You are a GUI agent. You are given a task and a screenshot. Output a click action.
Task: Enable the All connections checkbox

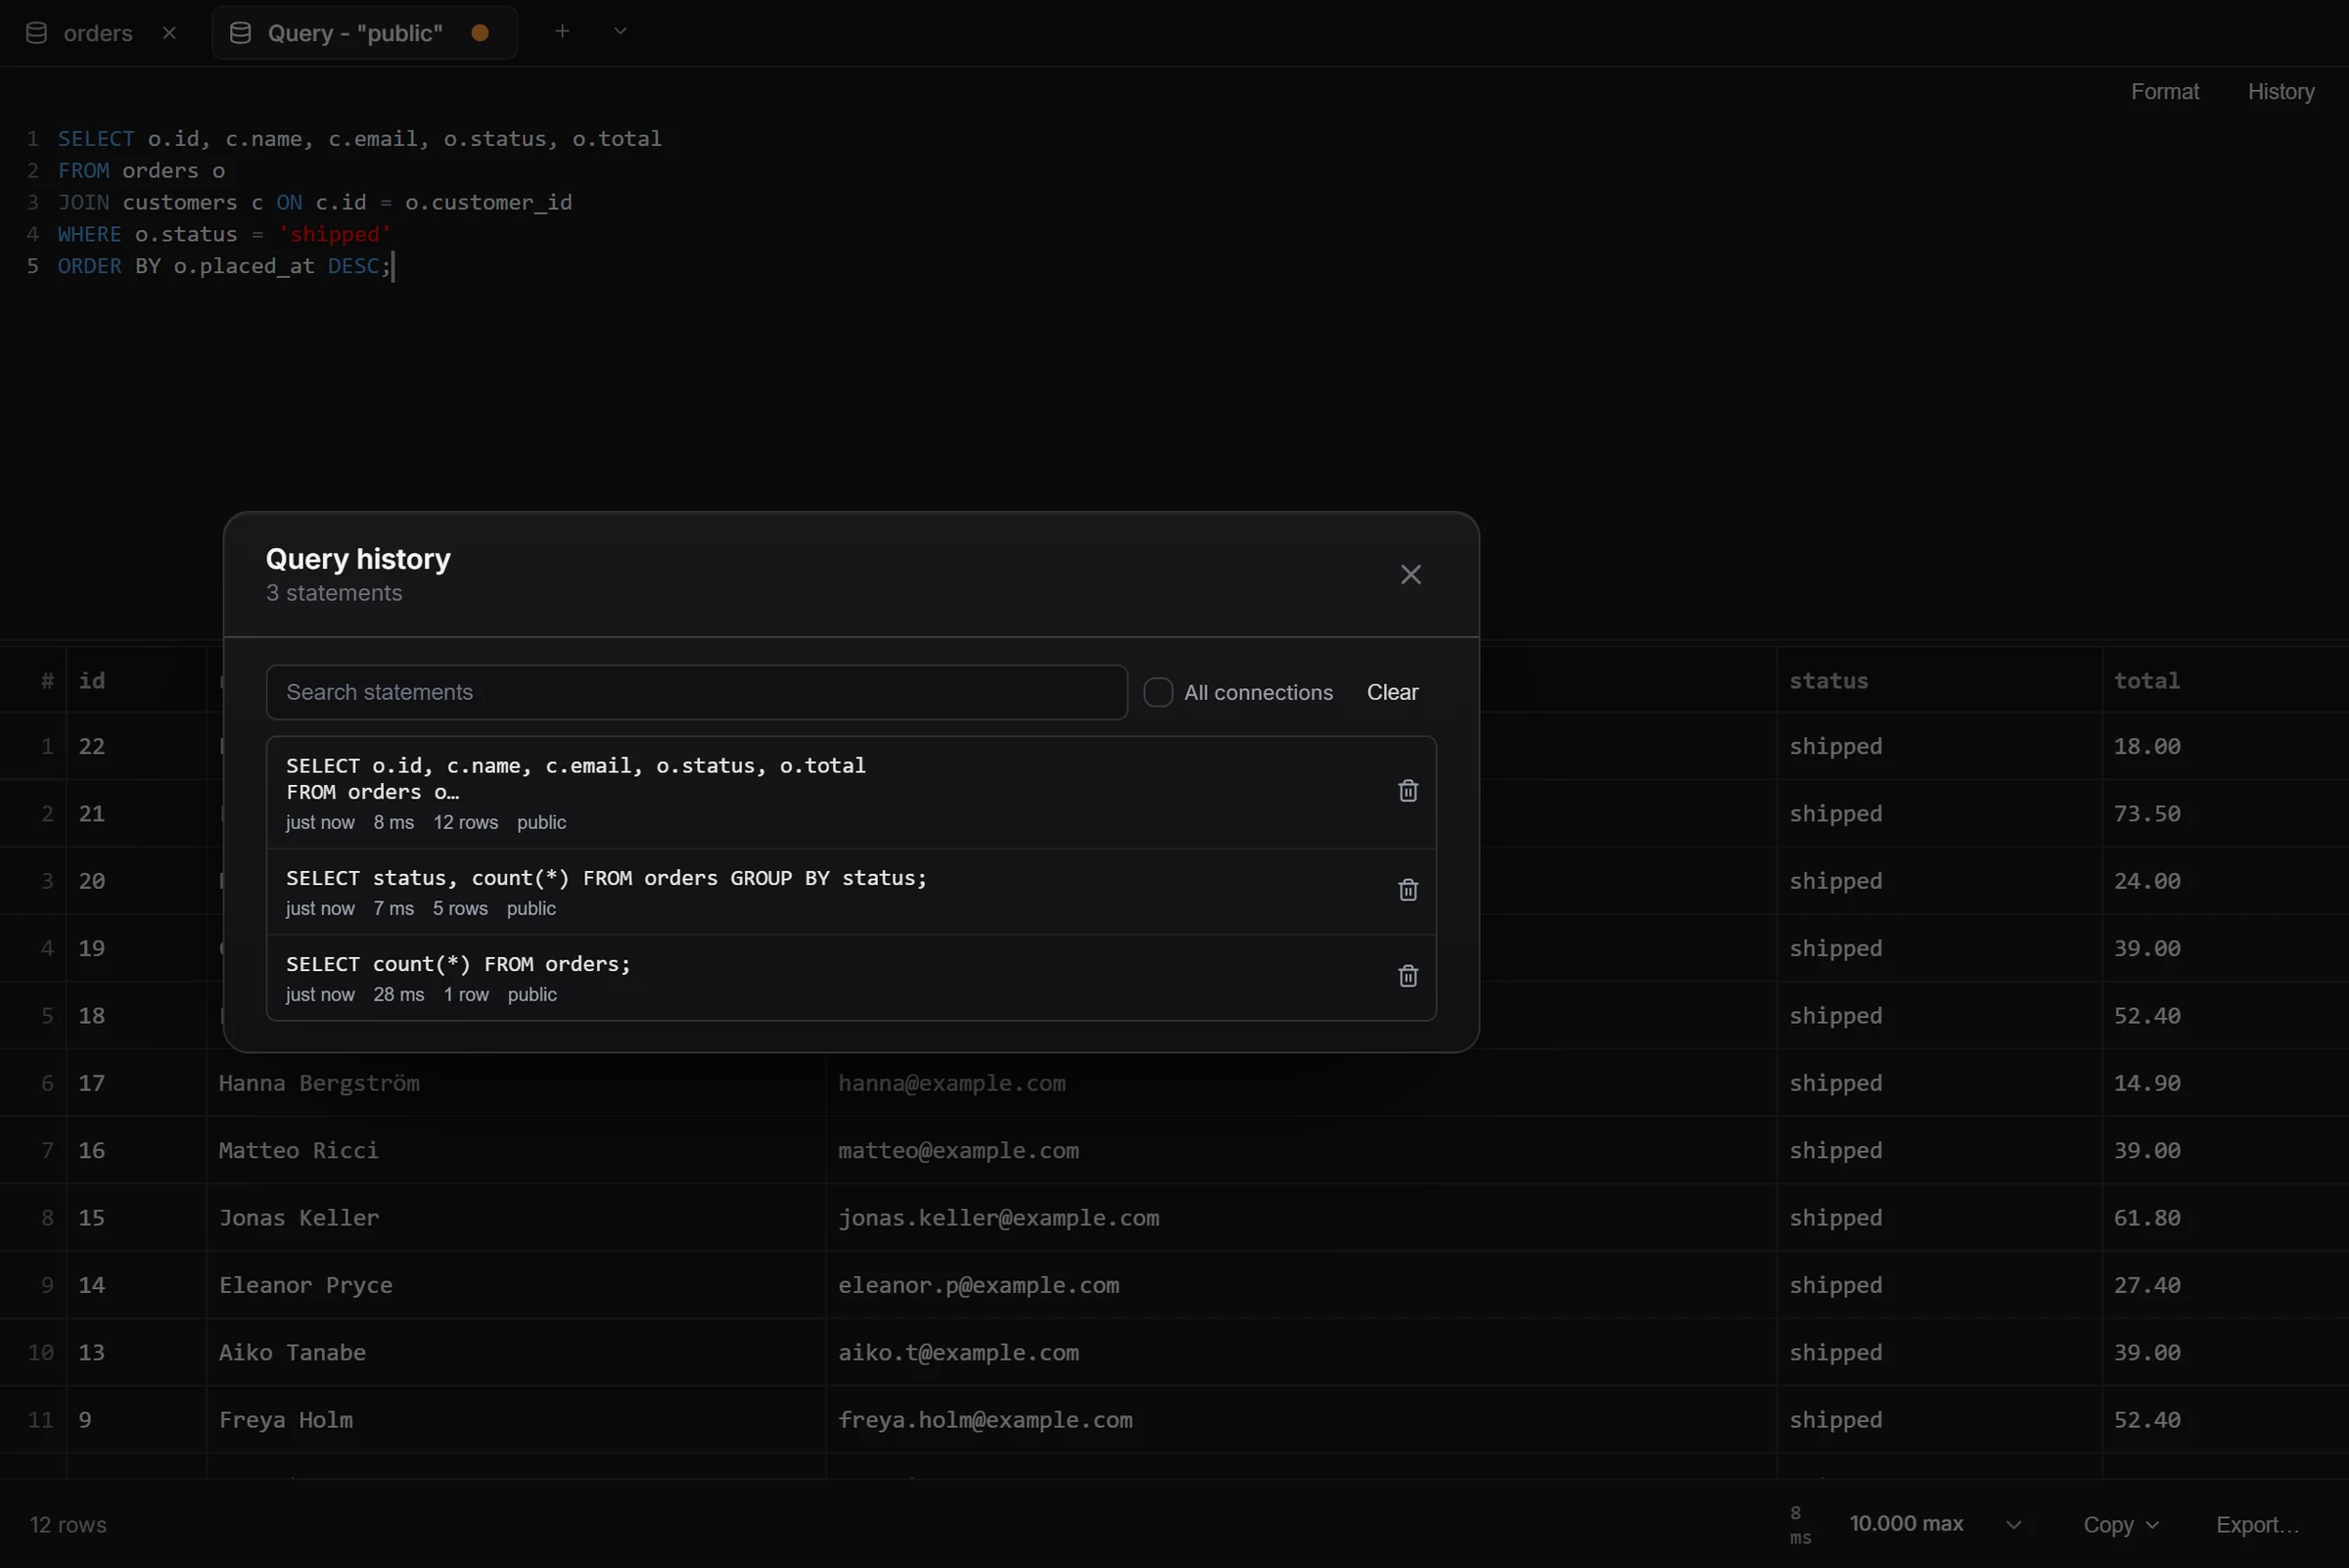coord(1158,692)
